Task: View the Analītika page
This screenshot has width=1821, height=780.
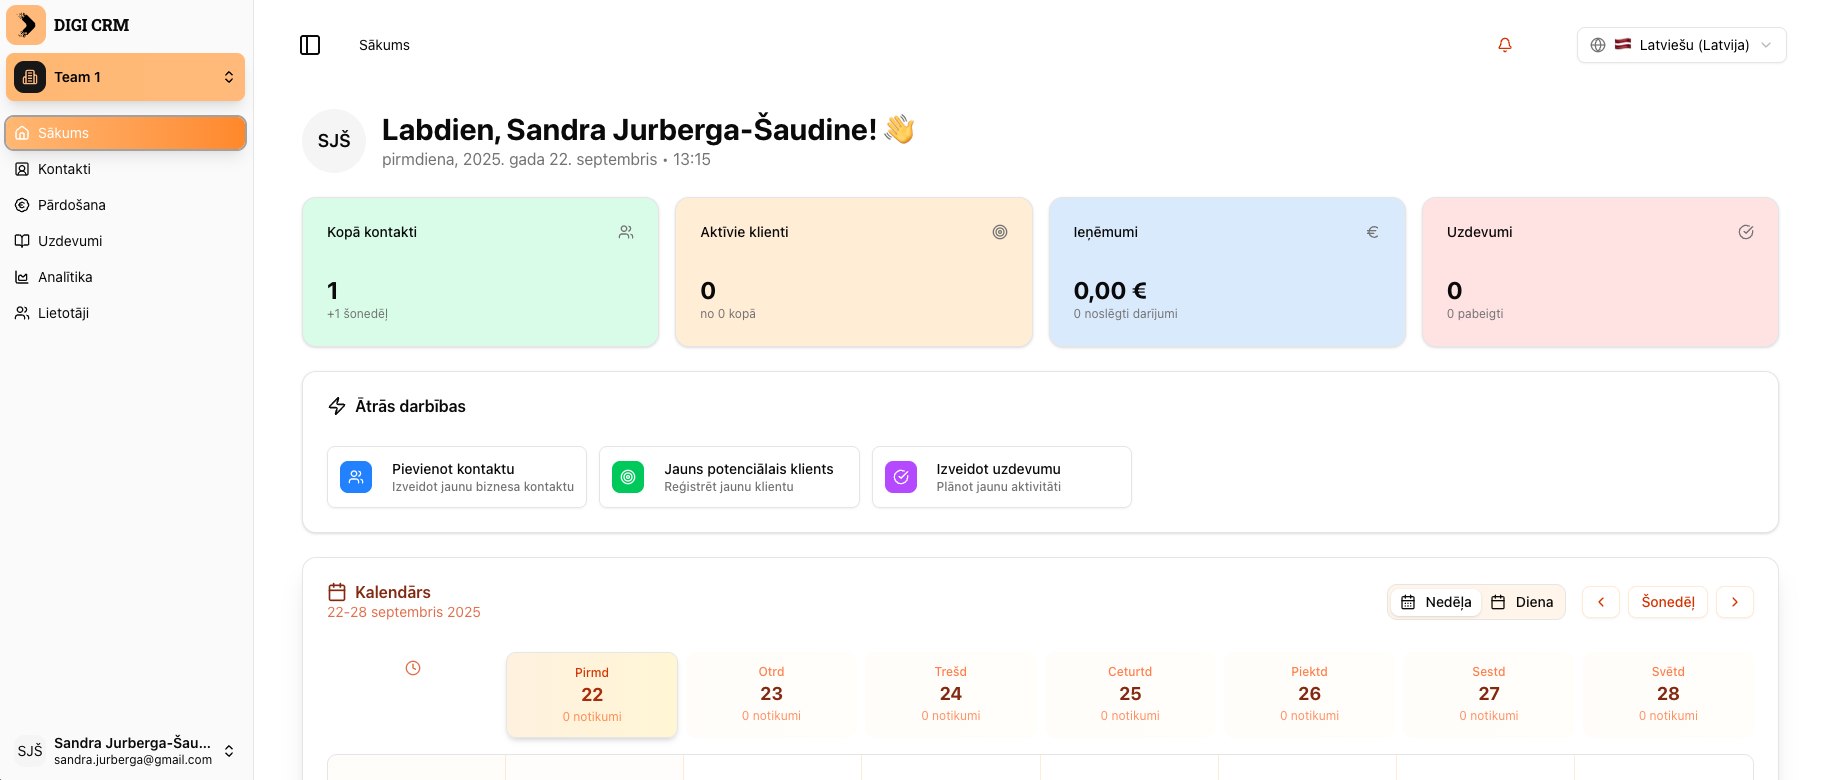Action: click(65, 277)
